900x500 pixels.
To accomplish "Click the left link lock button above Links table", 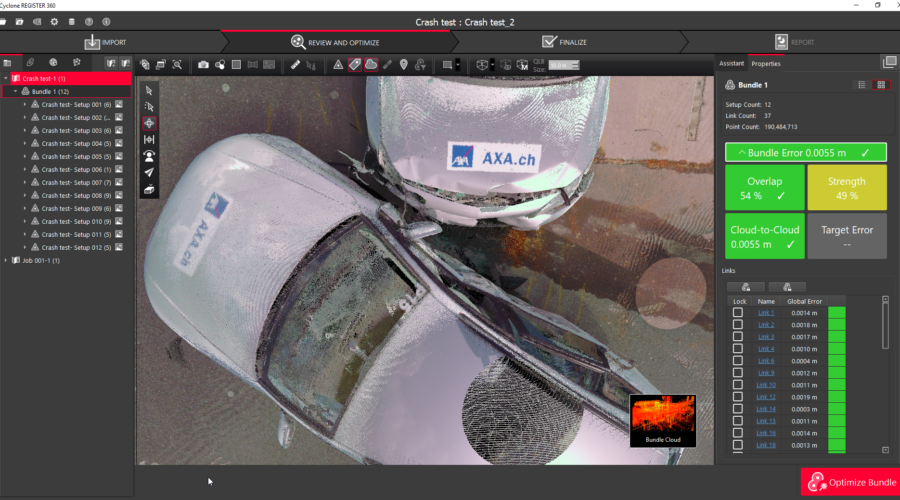I will (746, 287).
